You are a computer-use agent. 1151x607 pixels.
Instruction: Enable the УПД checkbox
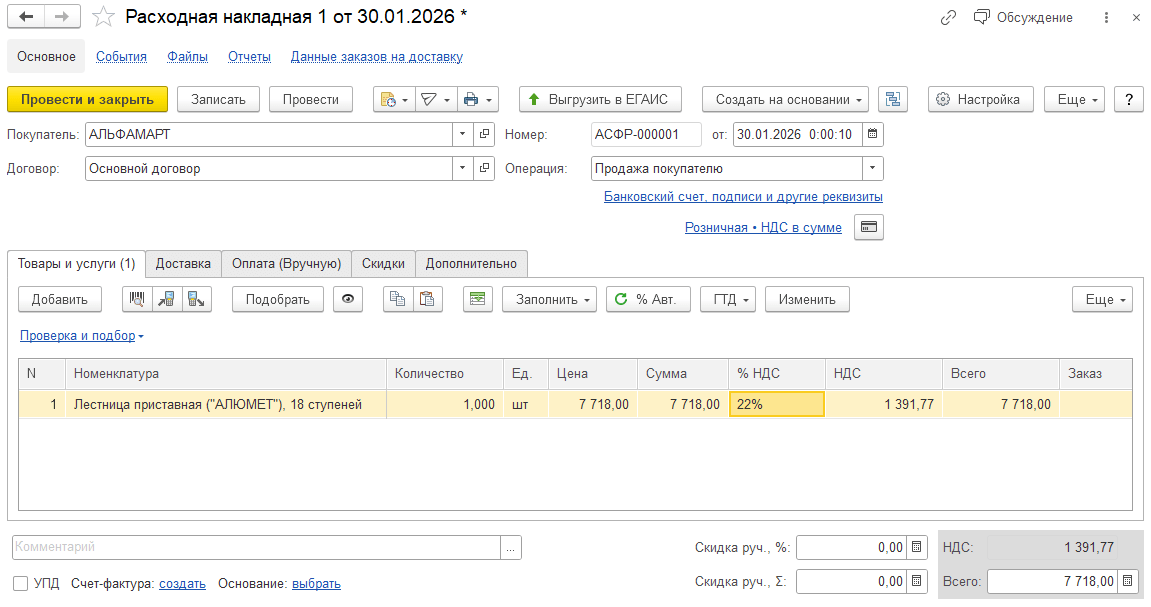[x=20, y=584]
